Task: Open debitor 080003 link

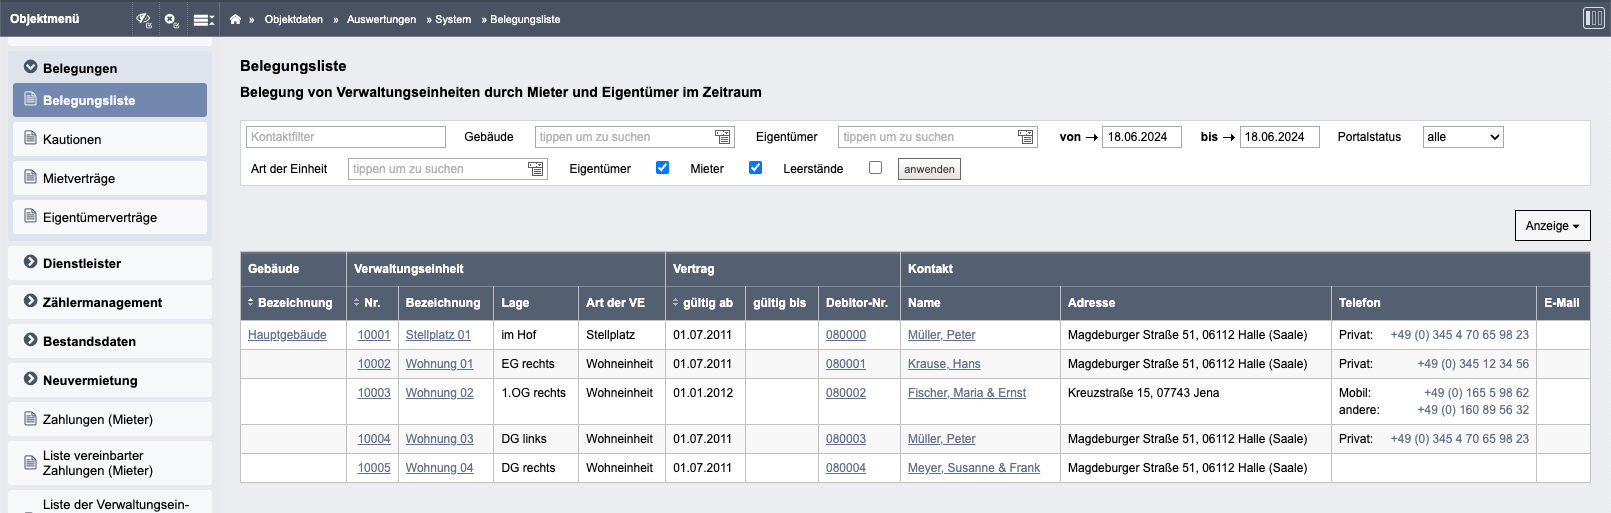Action: coord(846,439)
